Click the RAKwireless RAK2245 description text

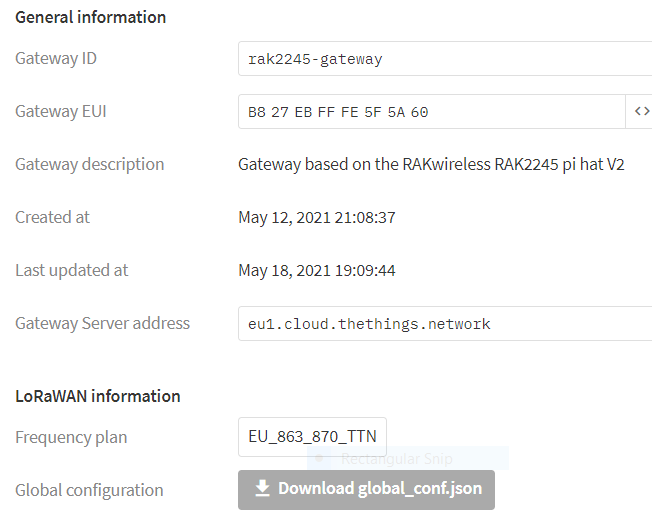431,164
